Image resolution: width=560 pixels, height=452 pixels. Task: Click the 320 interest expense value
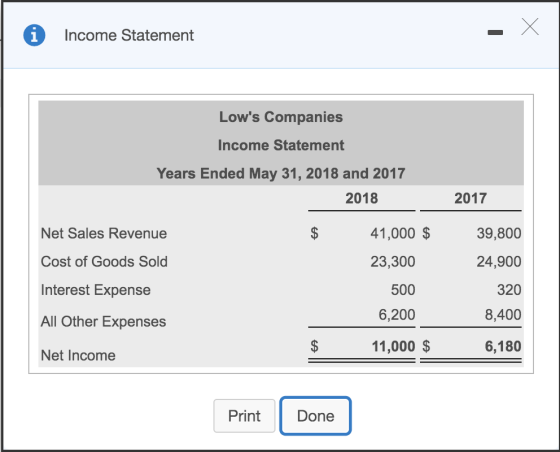tap(509, 290)
